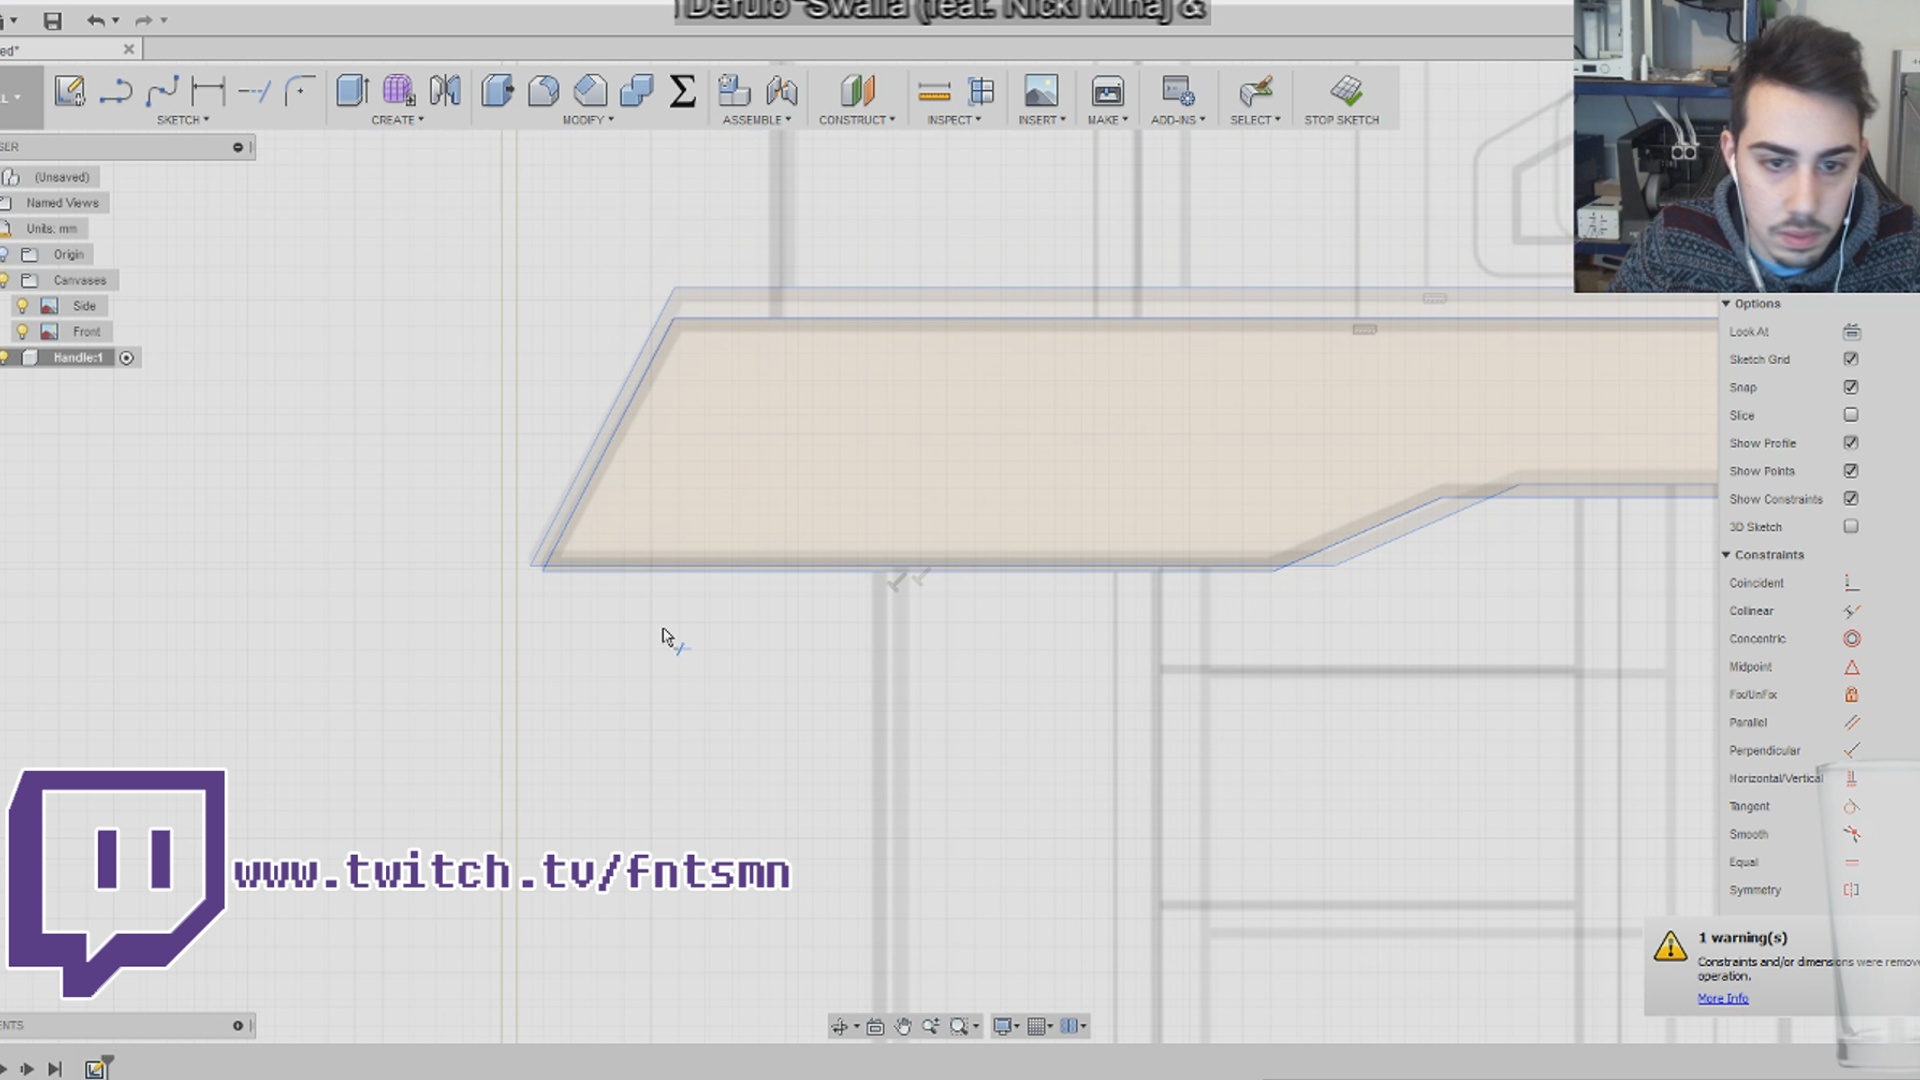This screenshot has width=1920, height=1080.
Task: Open Change Parameters sigma icon
Action: click(x=682, y=91)
